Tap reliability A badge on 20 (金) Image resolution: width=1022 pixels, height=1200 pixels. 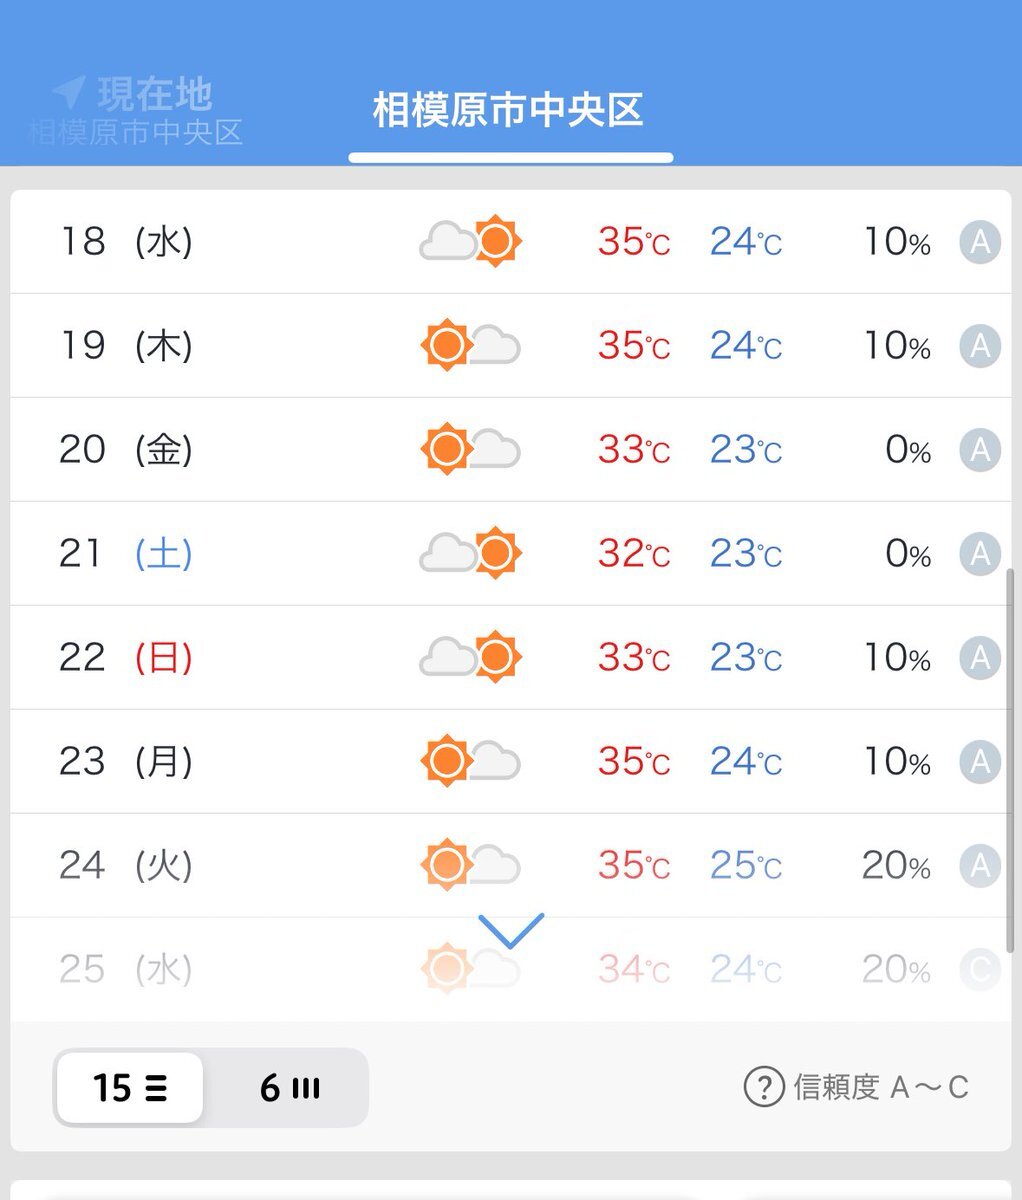pos(980,450)
